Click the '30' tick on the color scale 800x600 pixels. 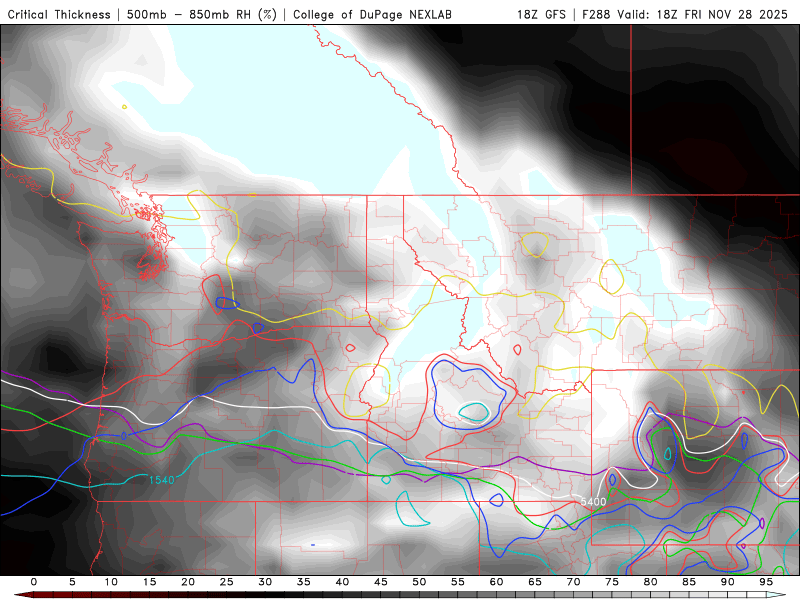tap(265, 582)
